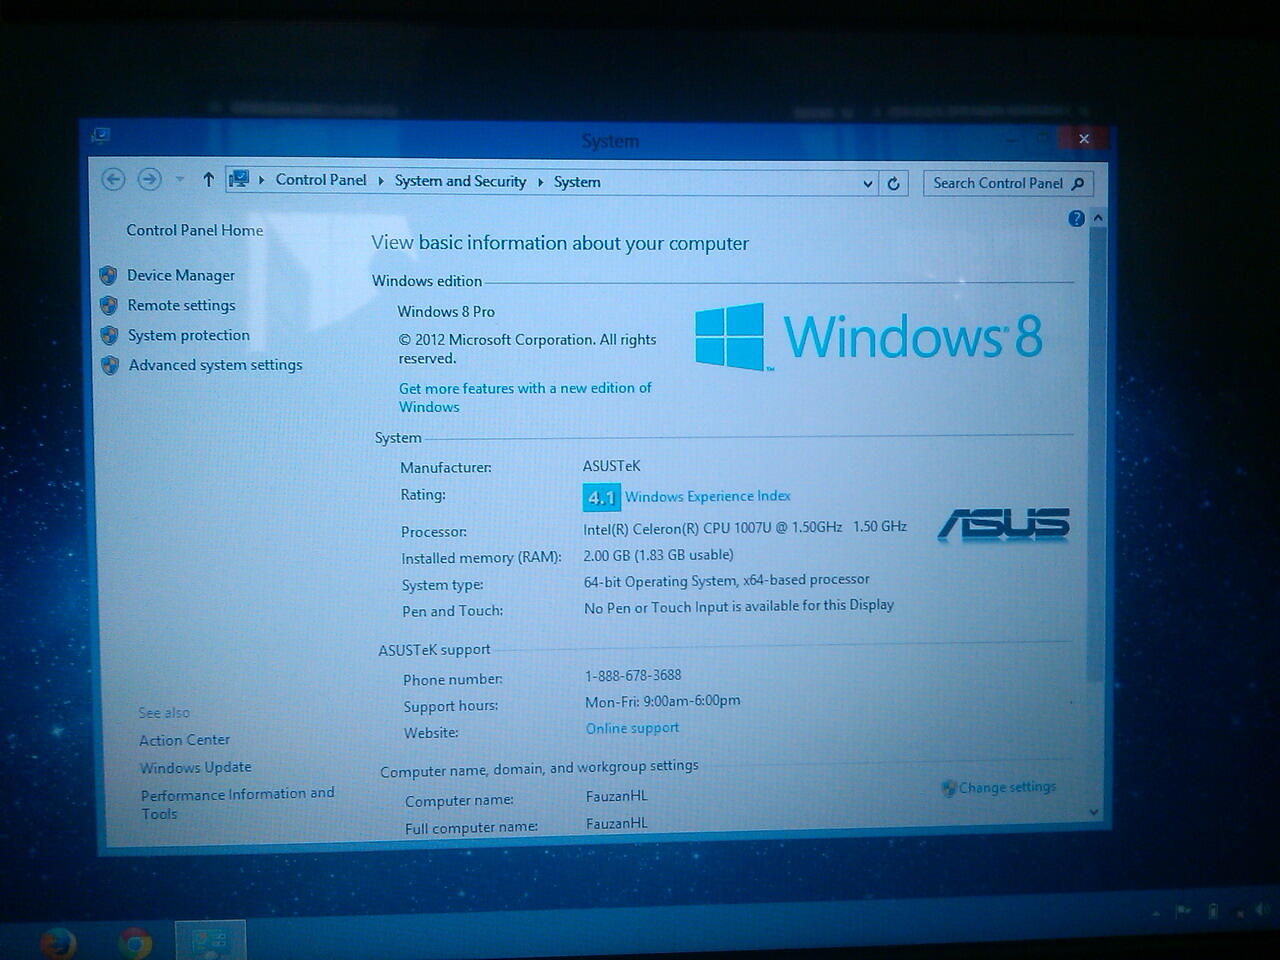The width and height of the screenshot is (1280, 960).
Task: Open the Control Panel breadcrumb
Action: [321, 180]
